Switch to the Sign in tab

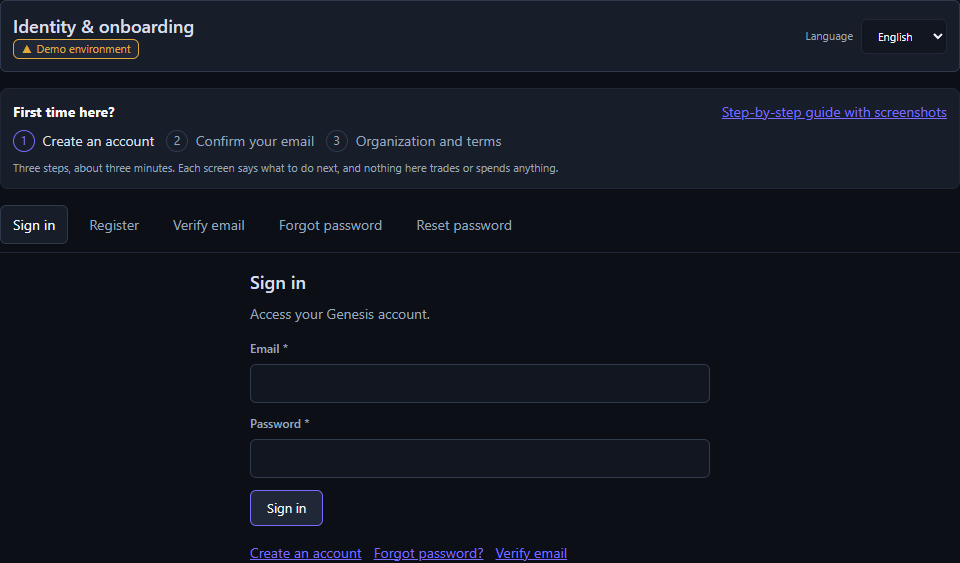tap(34, 225)
